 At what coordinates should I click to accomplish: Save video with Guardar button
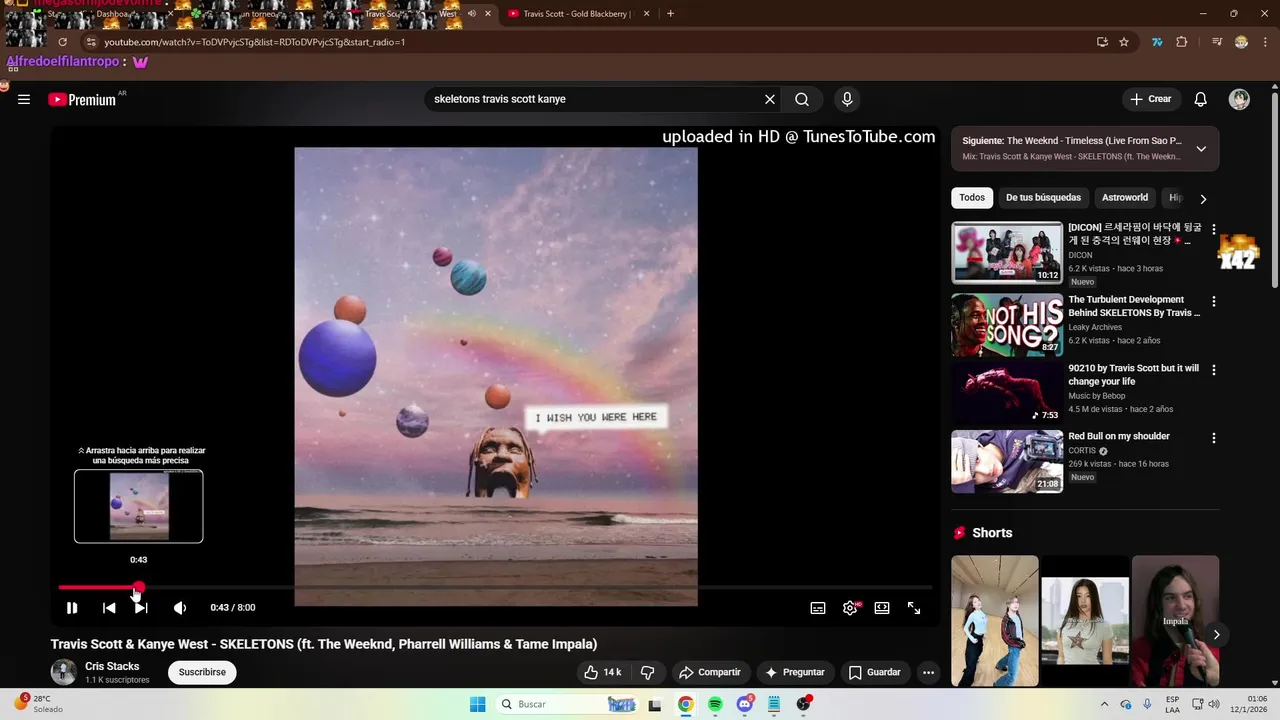(x=875, y=672)
